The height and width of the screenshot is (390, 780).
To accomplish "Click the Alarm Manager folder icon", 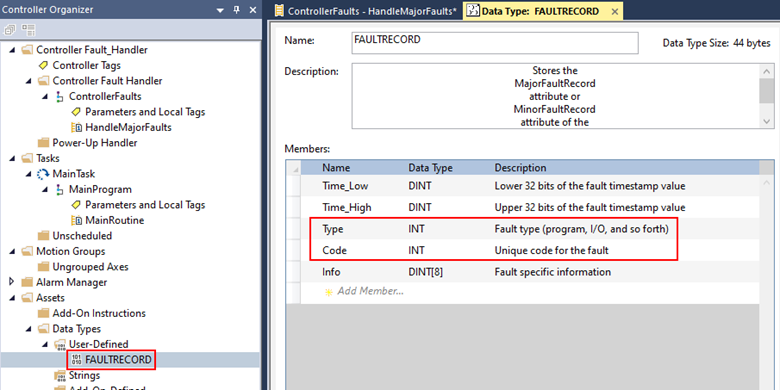I will tap(27, 283).
